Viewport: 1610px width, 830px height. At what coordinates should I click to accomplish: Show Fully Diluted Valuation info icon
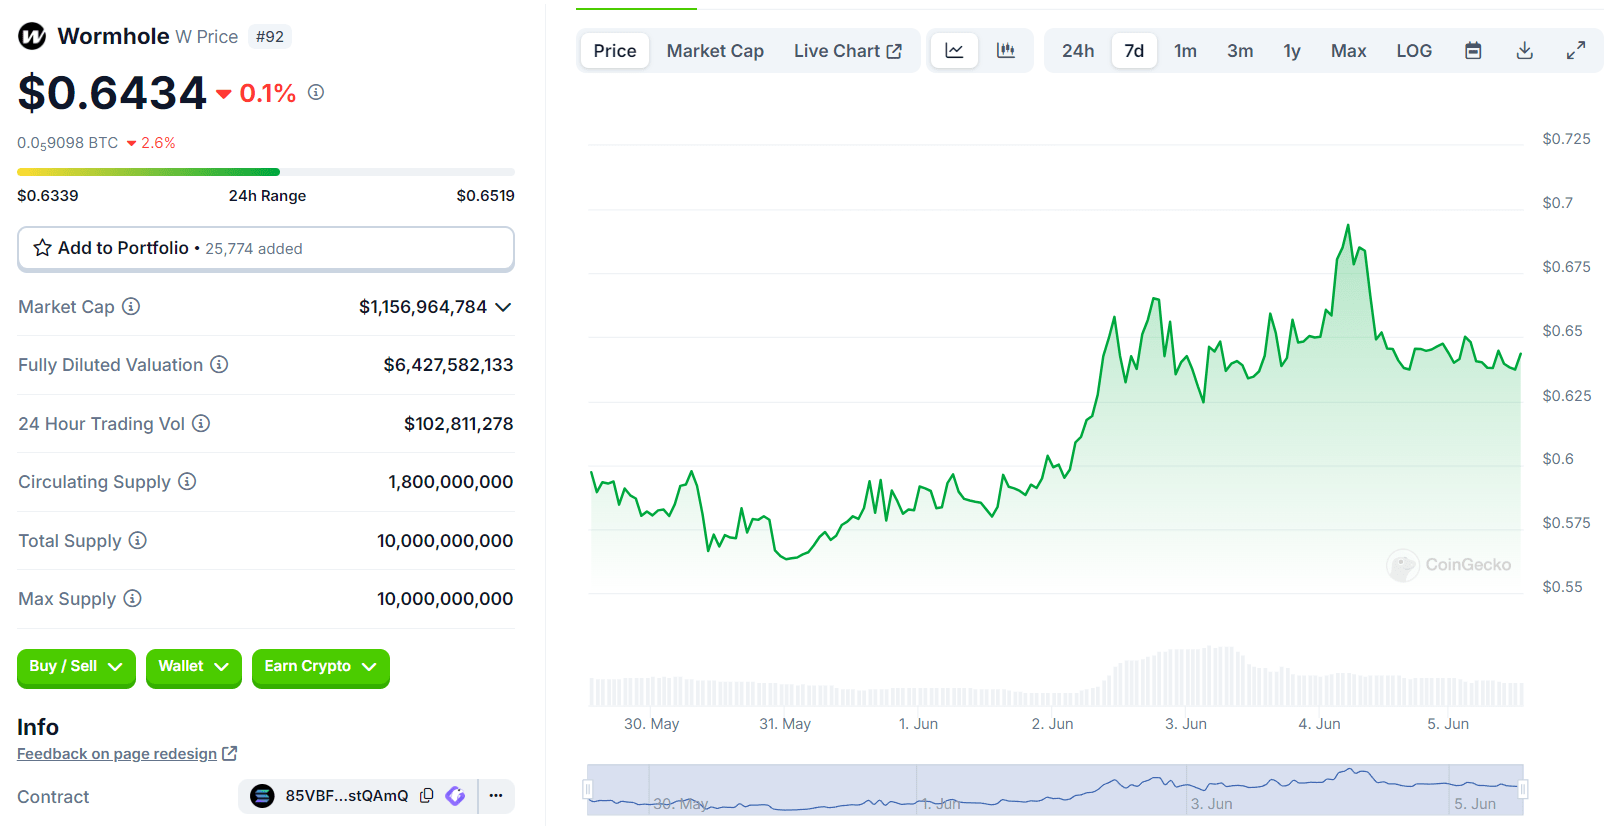[219, 365]
